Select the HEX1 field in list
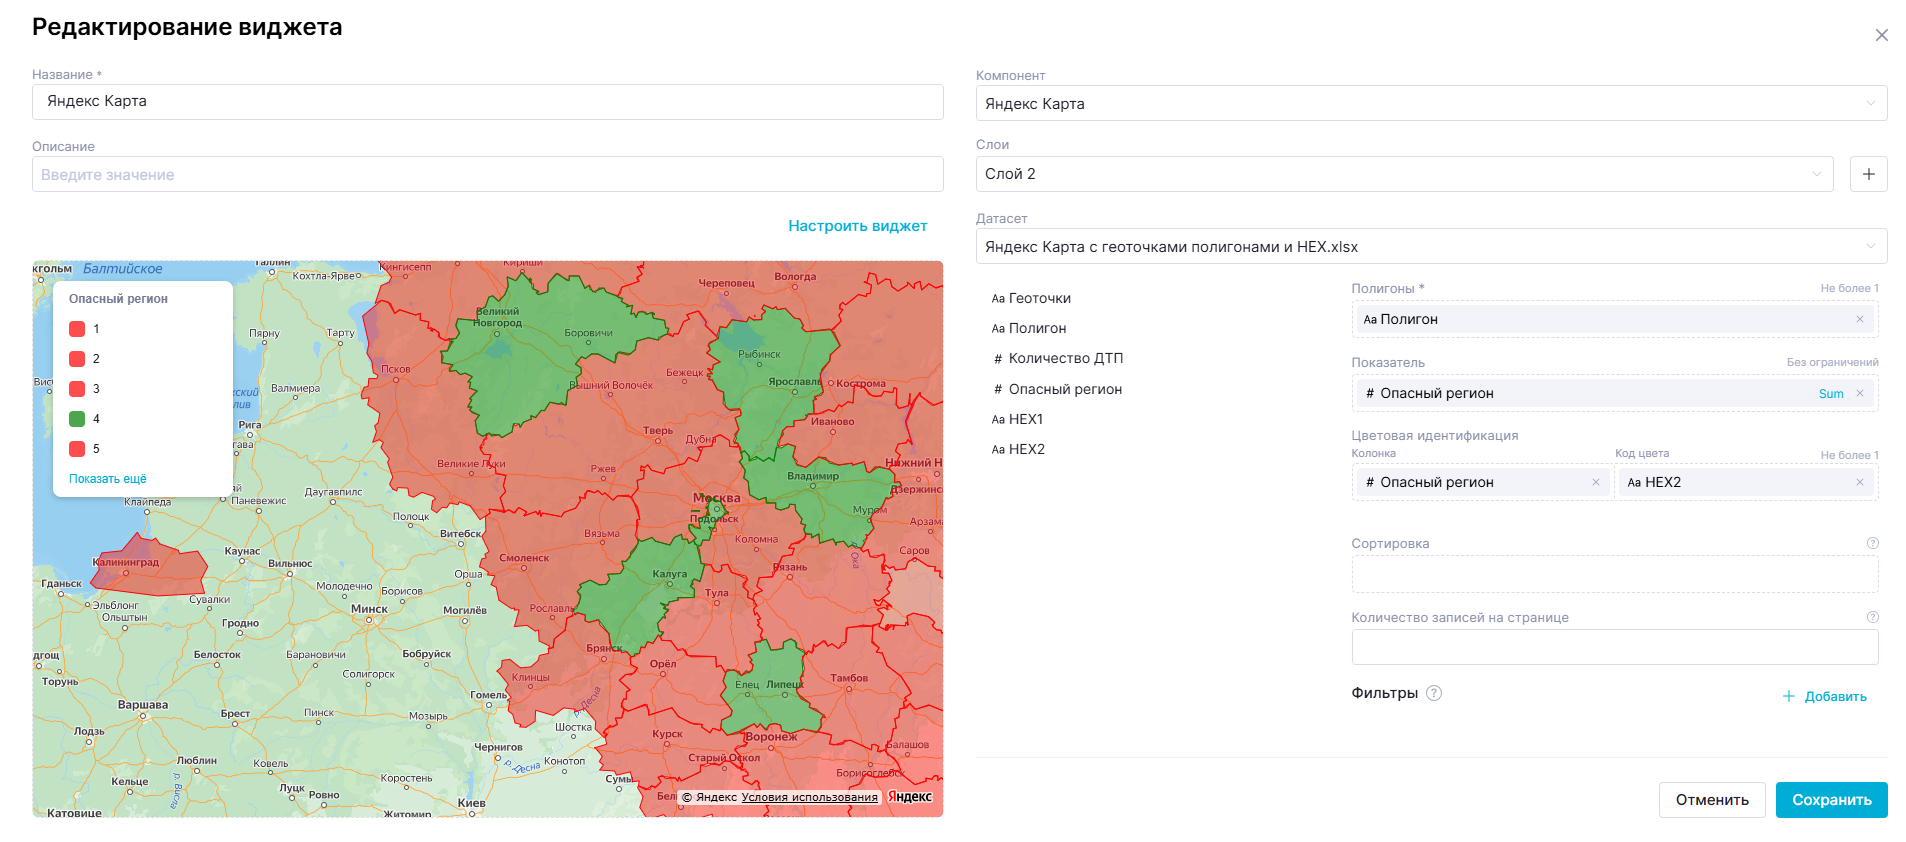1906x842 pixels. (1025, 420)
